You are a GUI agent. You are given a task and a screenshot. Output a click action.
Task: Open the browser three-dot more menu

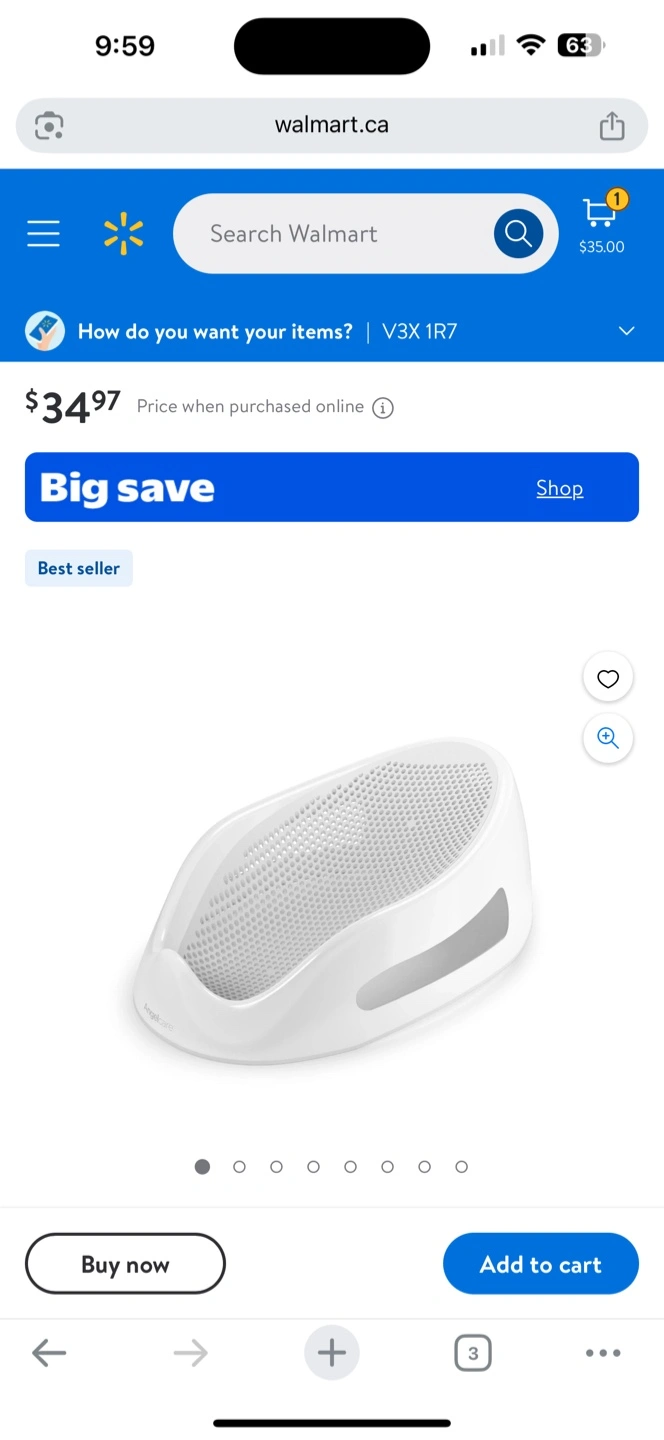(603, 1354)
